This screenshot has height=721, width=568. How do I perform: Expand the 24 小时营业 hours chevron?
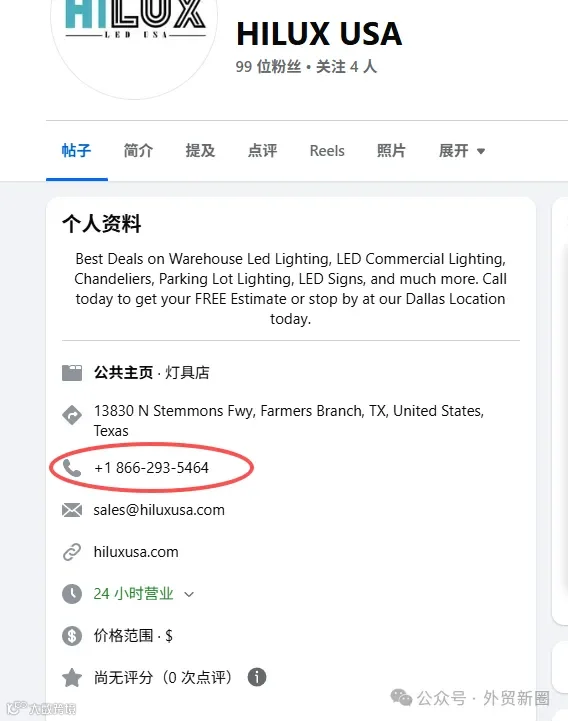pyautogui.click(x=189, y=594)
